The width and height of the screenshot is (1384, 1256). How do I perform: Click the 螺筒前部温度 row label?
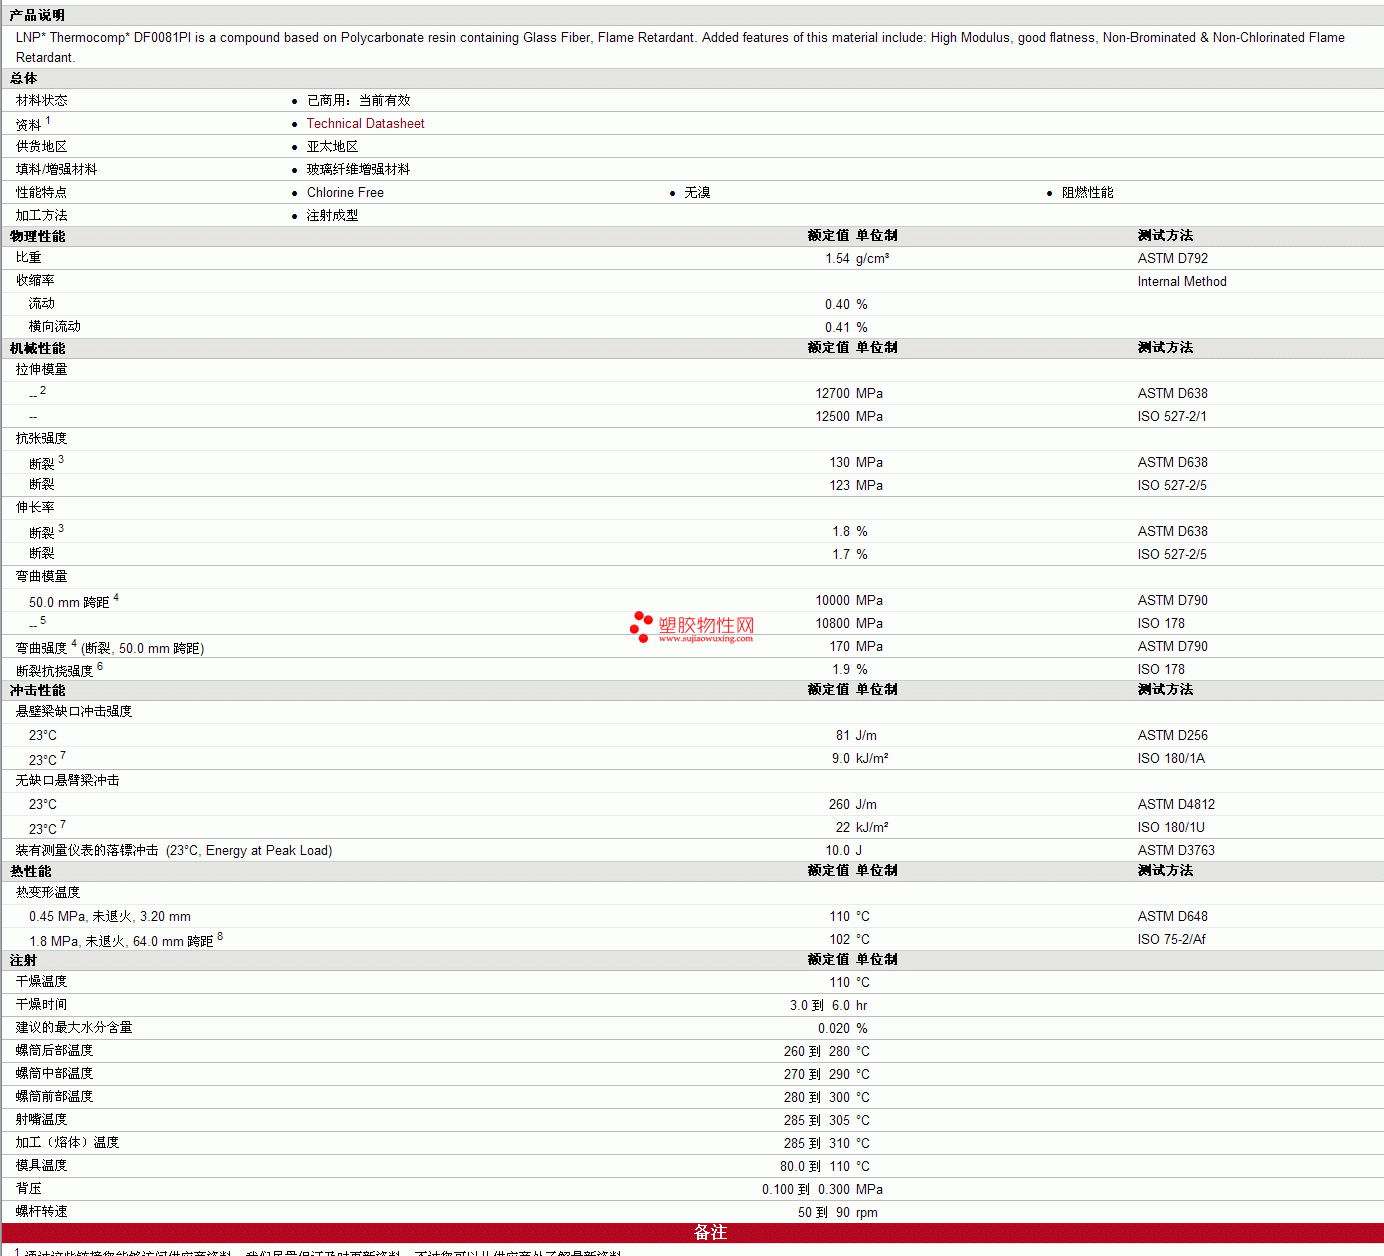(x=55, y=1096)
